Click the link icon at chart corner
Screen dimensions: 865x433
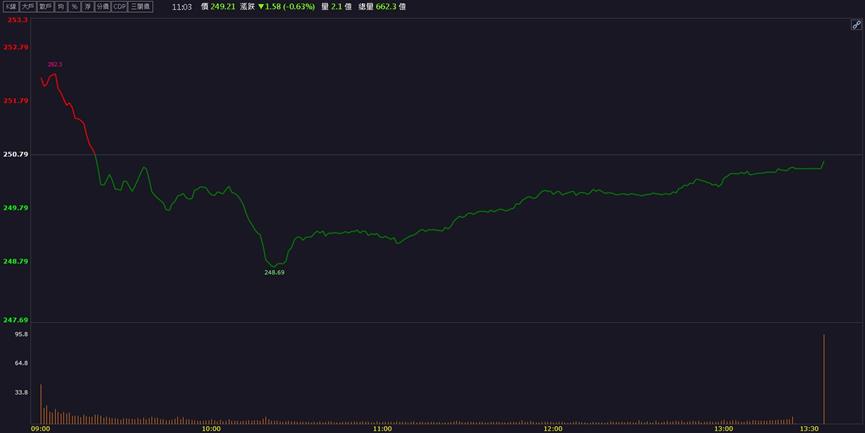click(x=856, y=25)
